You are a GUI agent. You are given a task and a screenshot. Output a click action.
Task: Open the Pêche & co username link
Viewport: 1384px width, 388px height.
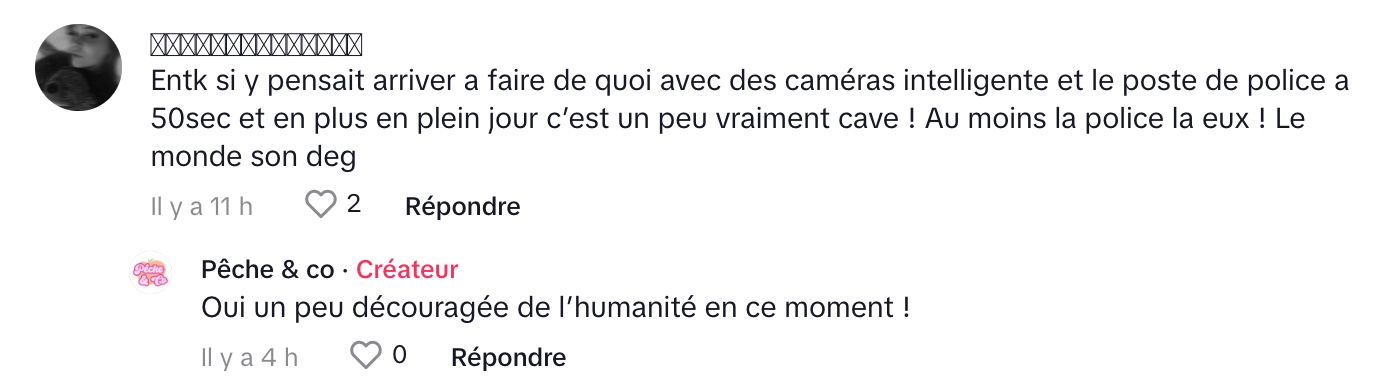click(267, 269)
